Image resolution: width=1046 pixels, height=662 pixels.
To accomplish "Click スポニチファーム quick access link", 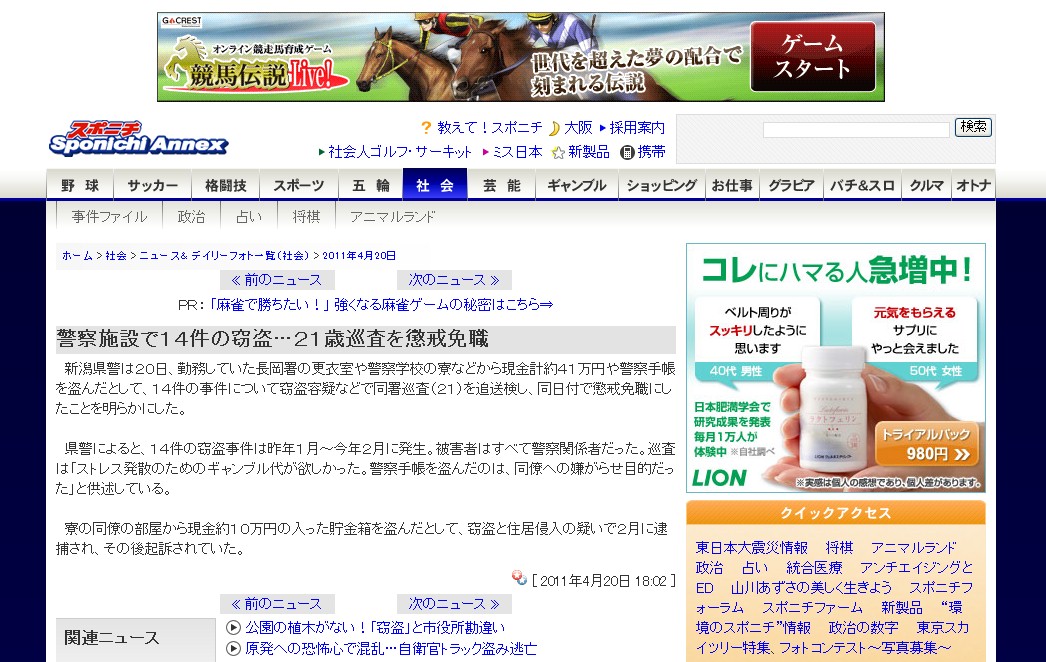I will pos(812,608).
